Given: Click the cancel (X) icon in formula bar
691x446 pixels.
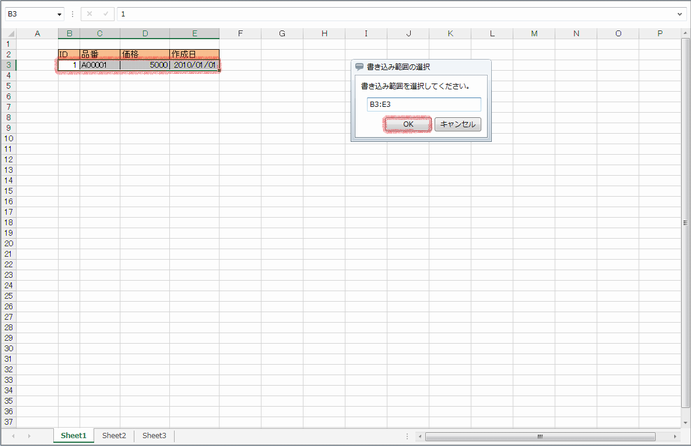Looking at the screenshot, I should [89, 15].
